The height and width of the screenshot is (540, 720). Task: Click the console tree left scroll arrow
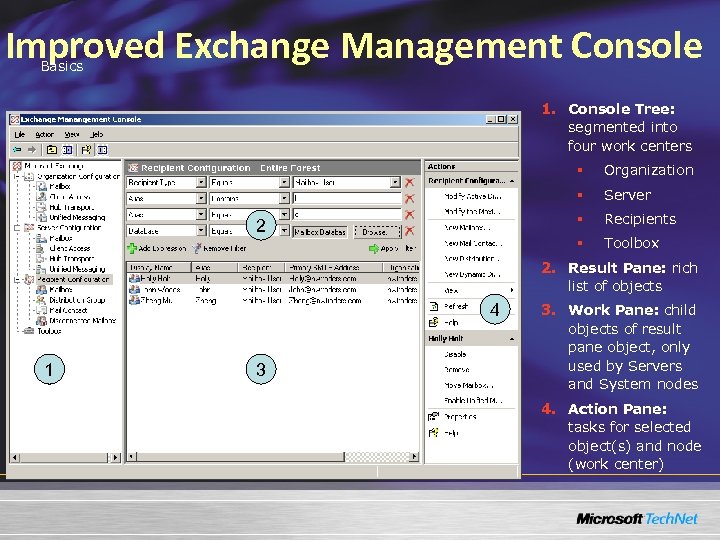(15, 457)
